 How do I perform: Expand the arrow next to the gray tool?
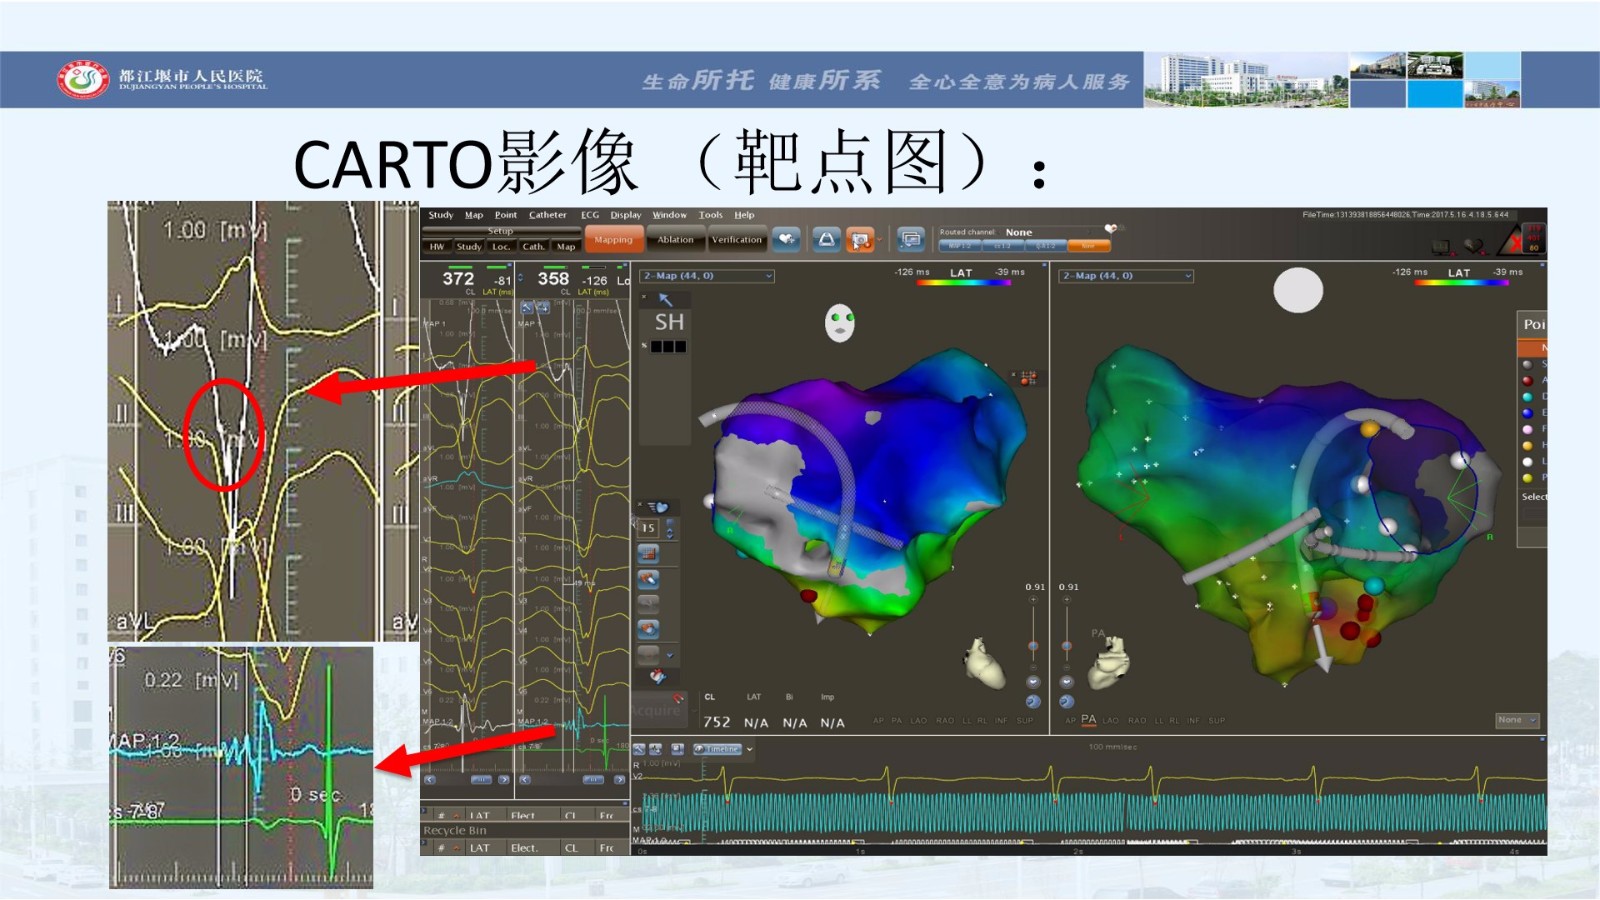670,655
